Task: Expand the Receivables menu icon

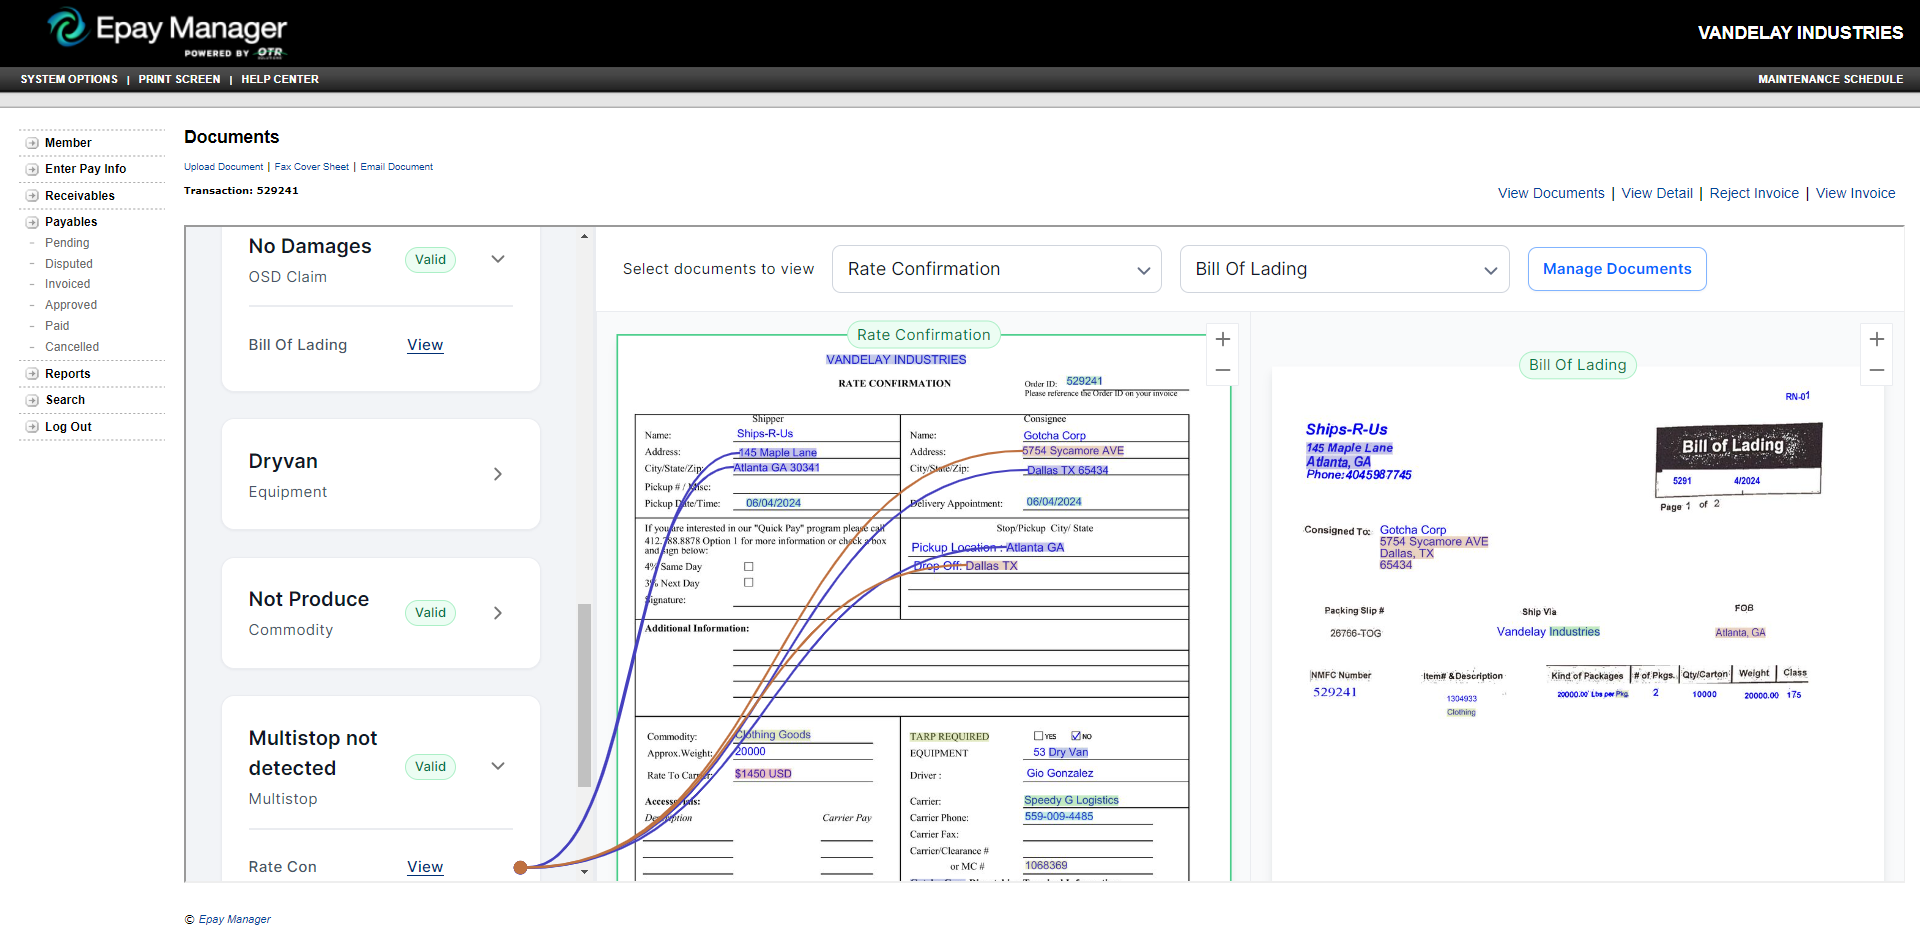Action: [32, 196]
